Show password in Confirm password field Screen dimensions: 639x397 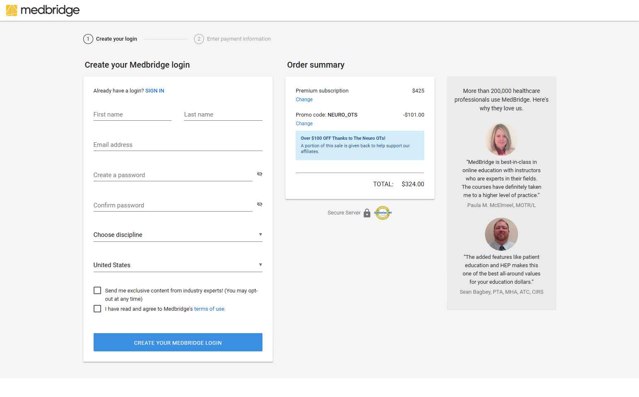coord(260,204)
